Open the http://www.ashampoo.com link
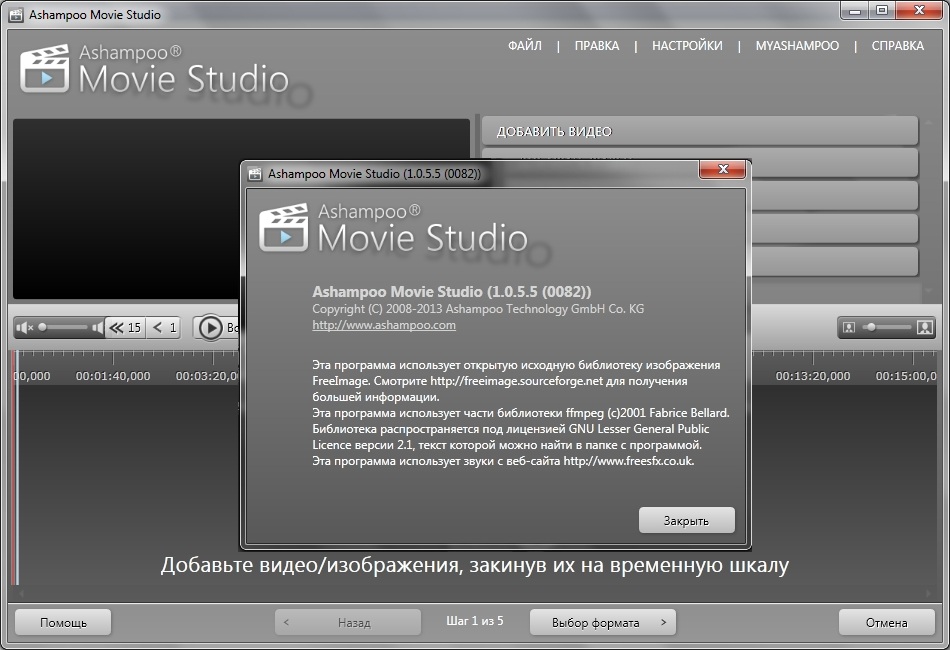Viewport: 950px width, 650px height. click(x=384, y=325)
